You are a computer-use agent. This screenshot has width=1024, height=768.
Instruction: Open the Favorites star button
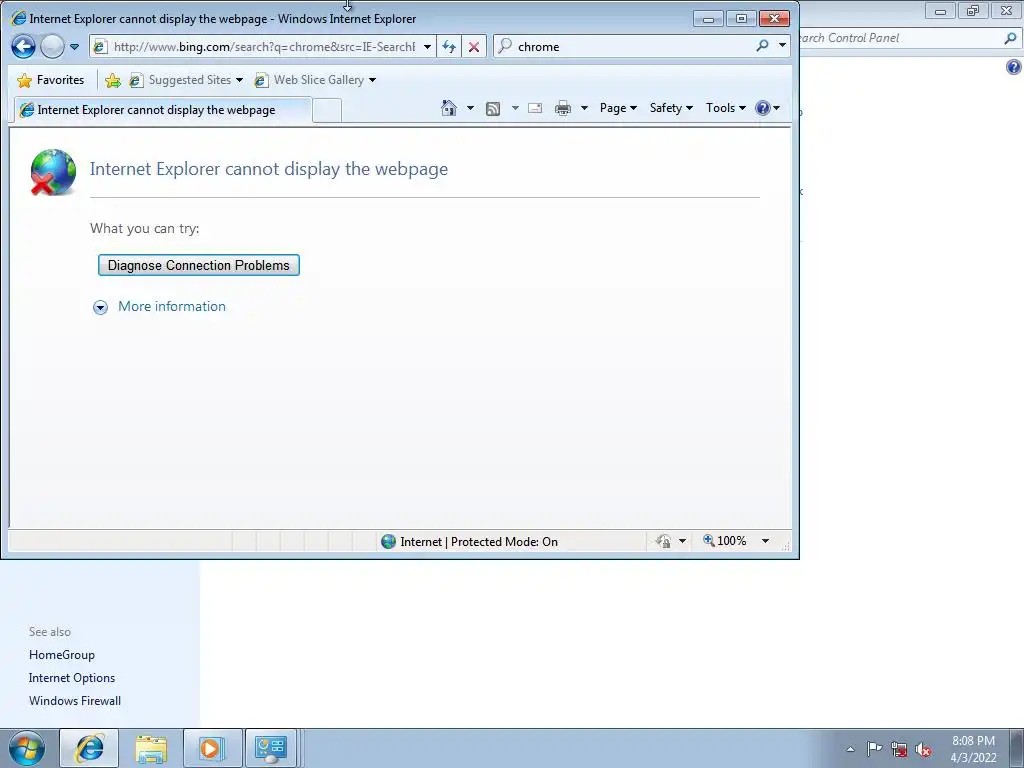51,80
